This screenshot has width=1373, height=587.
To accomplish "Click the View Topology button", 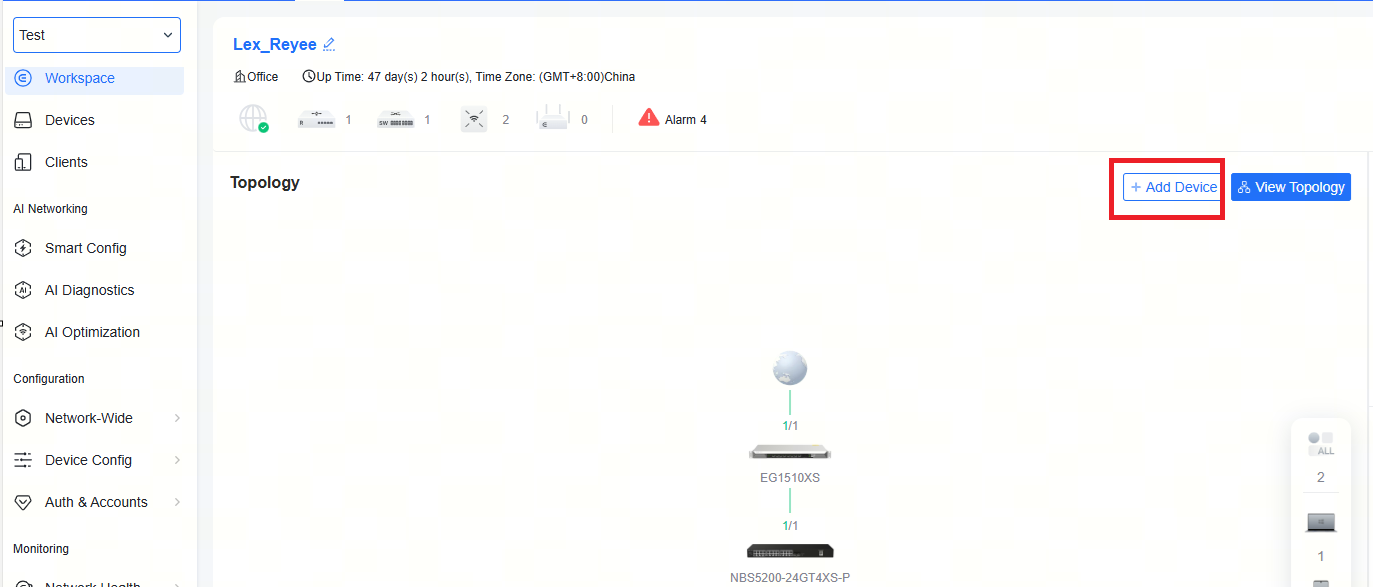I will [x=1290, y=187].
